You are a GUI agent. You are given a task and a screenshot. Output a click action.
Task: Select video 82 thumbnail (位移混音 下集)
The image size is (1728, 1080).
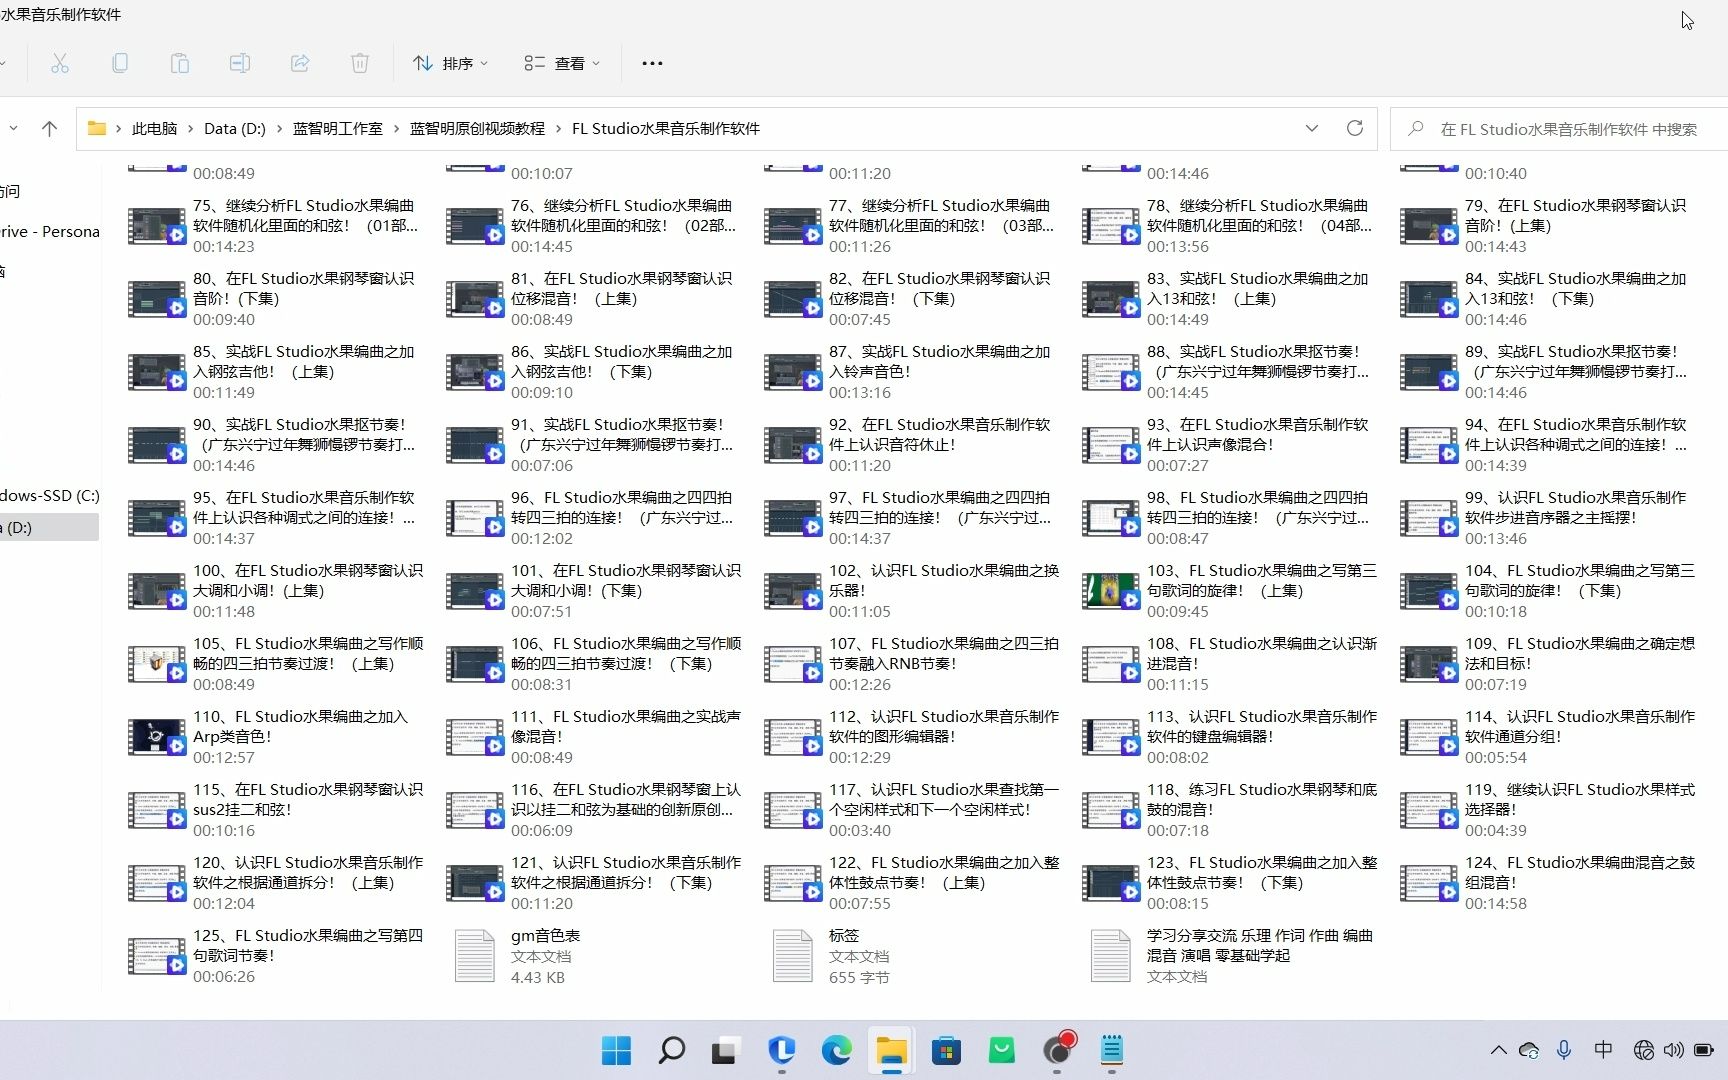click(x=793, y=298)
